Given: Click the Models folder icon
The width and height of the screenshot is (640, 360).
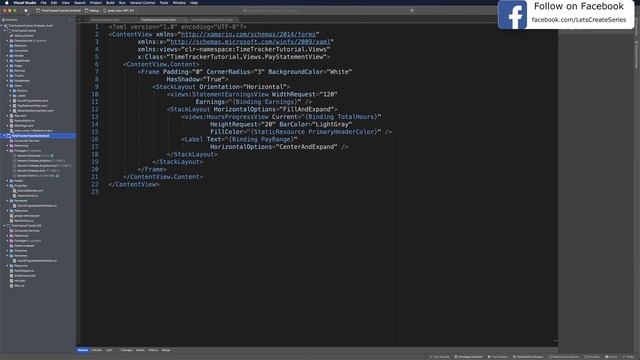Looking at the screenshot, I should [x=11, y=56].
